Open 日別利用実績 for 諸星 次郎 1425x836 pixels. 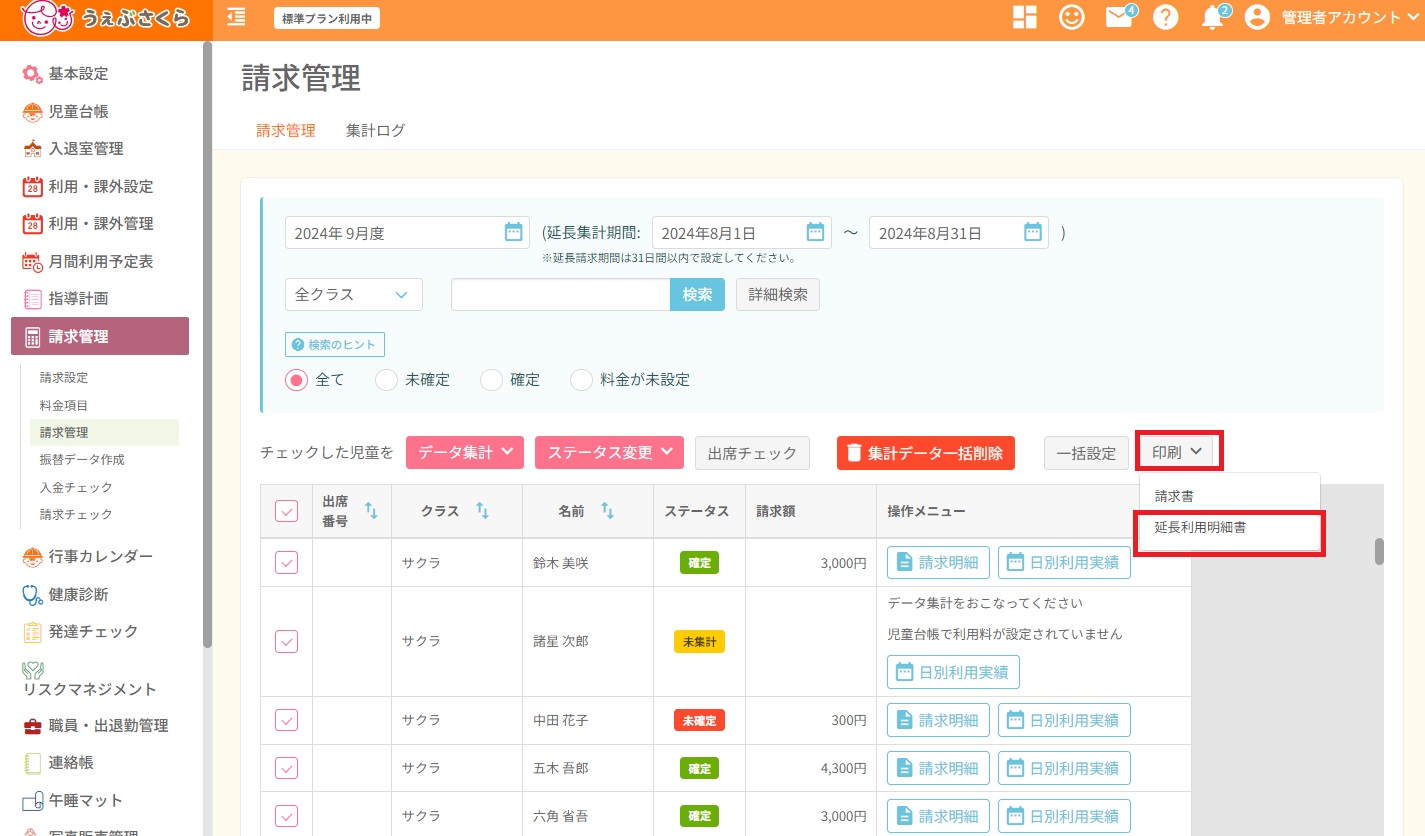pyautogui.click(x=953, y=671)
